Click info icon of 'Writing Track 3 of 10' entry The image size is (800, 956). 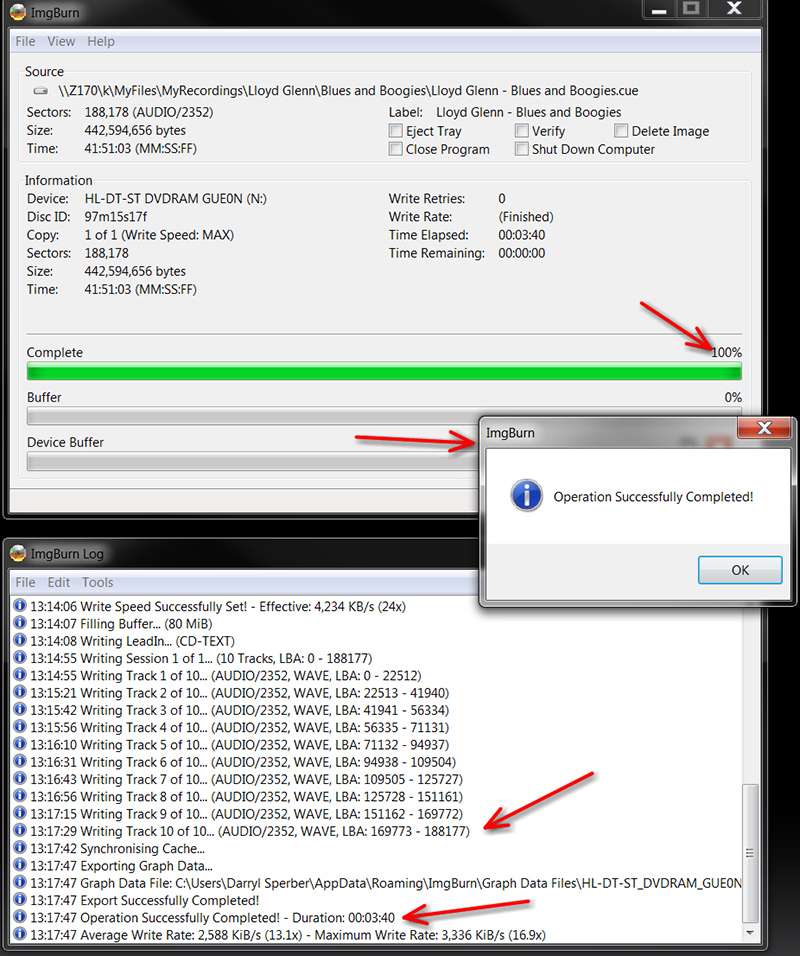(x=20, y=709)
